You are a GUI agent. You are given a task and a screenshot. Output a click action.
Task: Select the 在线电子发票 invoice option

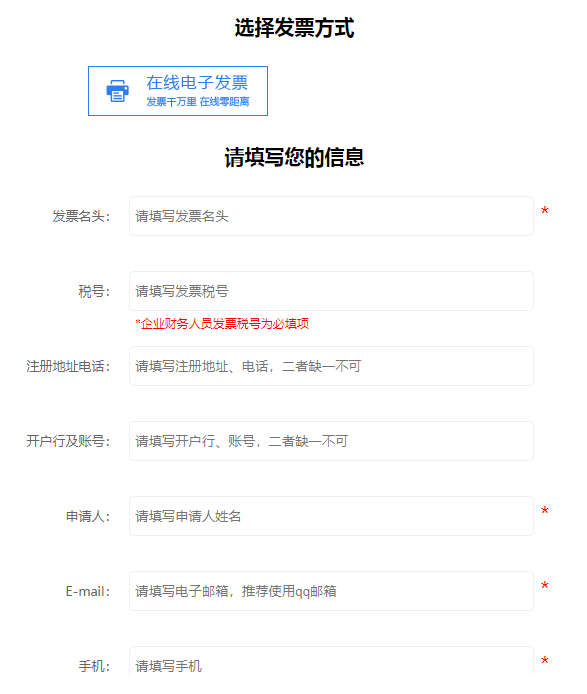(178, 91)
